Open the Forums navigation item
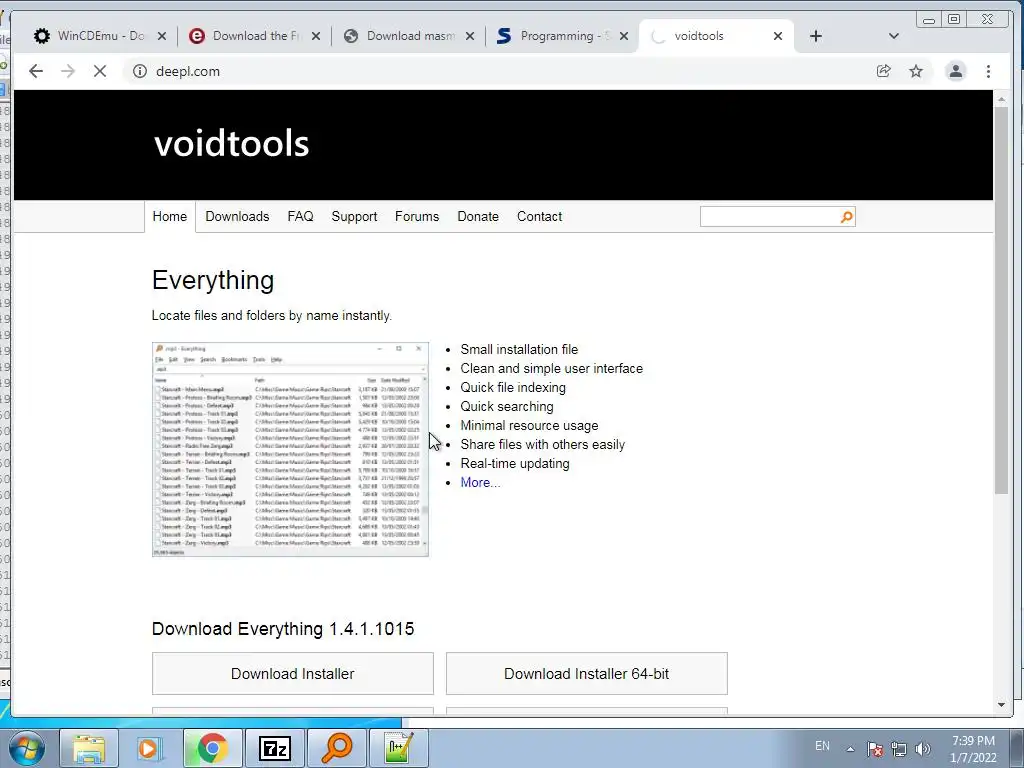Screen dimensions: 1024x768 pos(417,216)
